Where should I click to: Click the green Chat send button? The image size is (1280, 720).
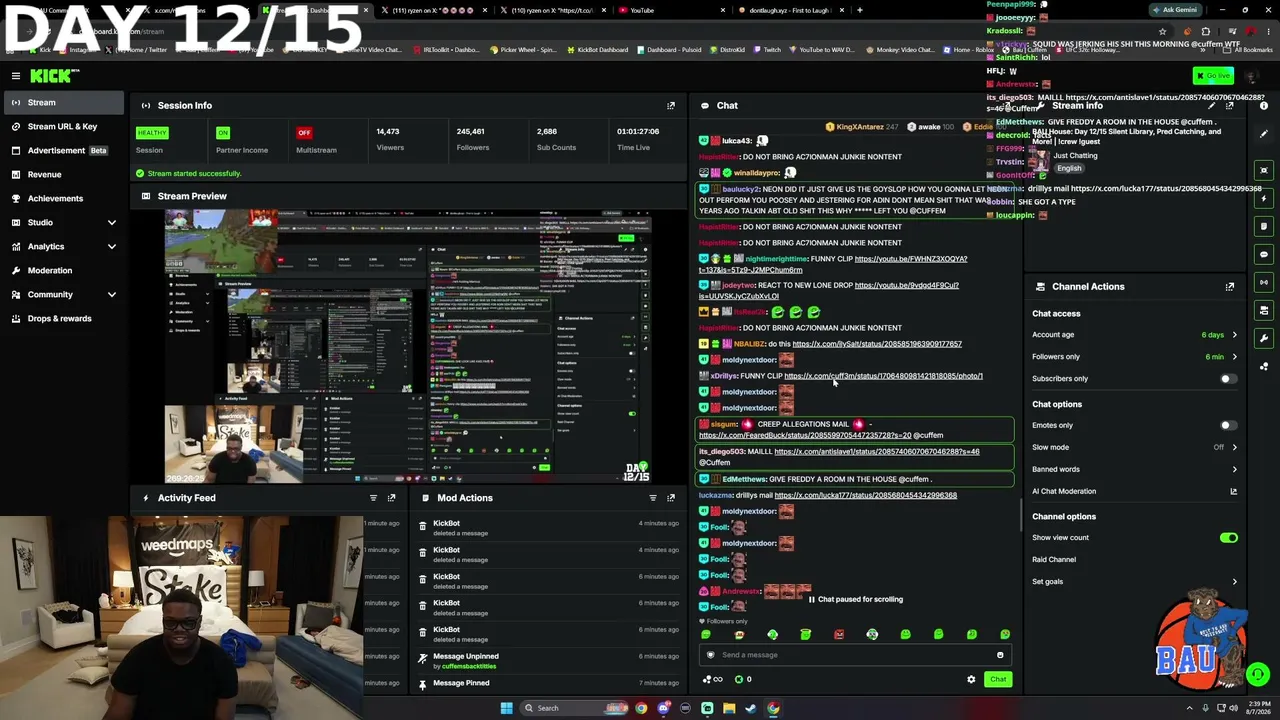pos(998,680)
